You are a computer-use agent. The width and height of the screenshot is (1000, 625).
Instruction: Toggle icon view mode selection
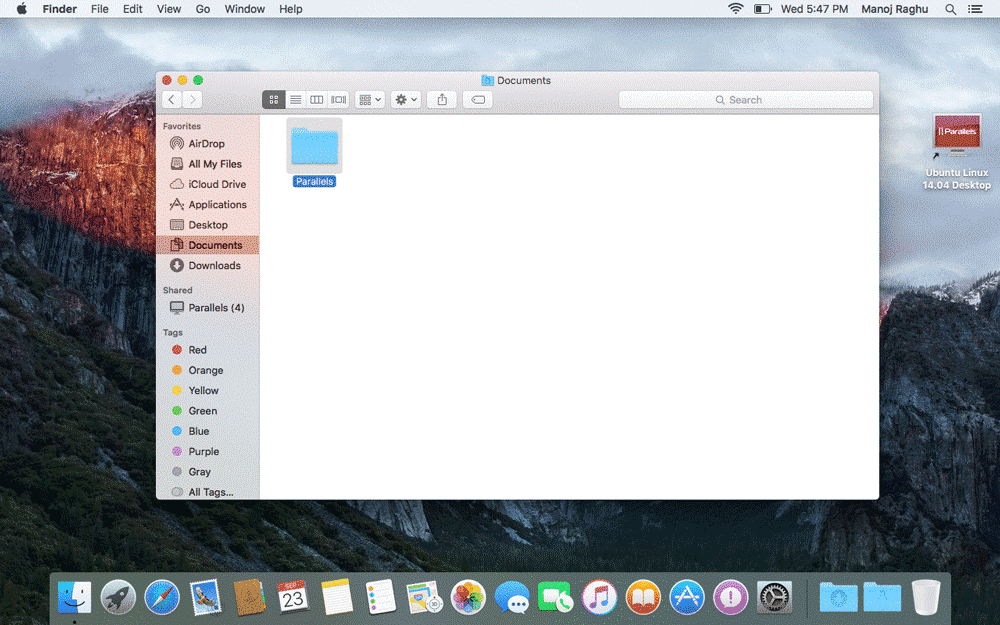(273, 99)
